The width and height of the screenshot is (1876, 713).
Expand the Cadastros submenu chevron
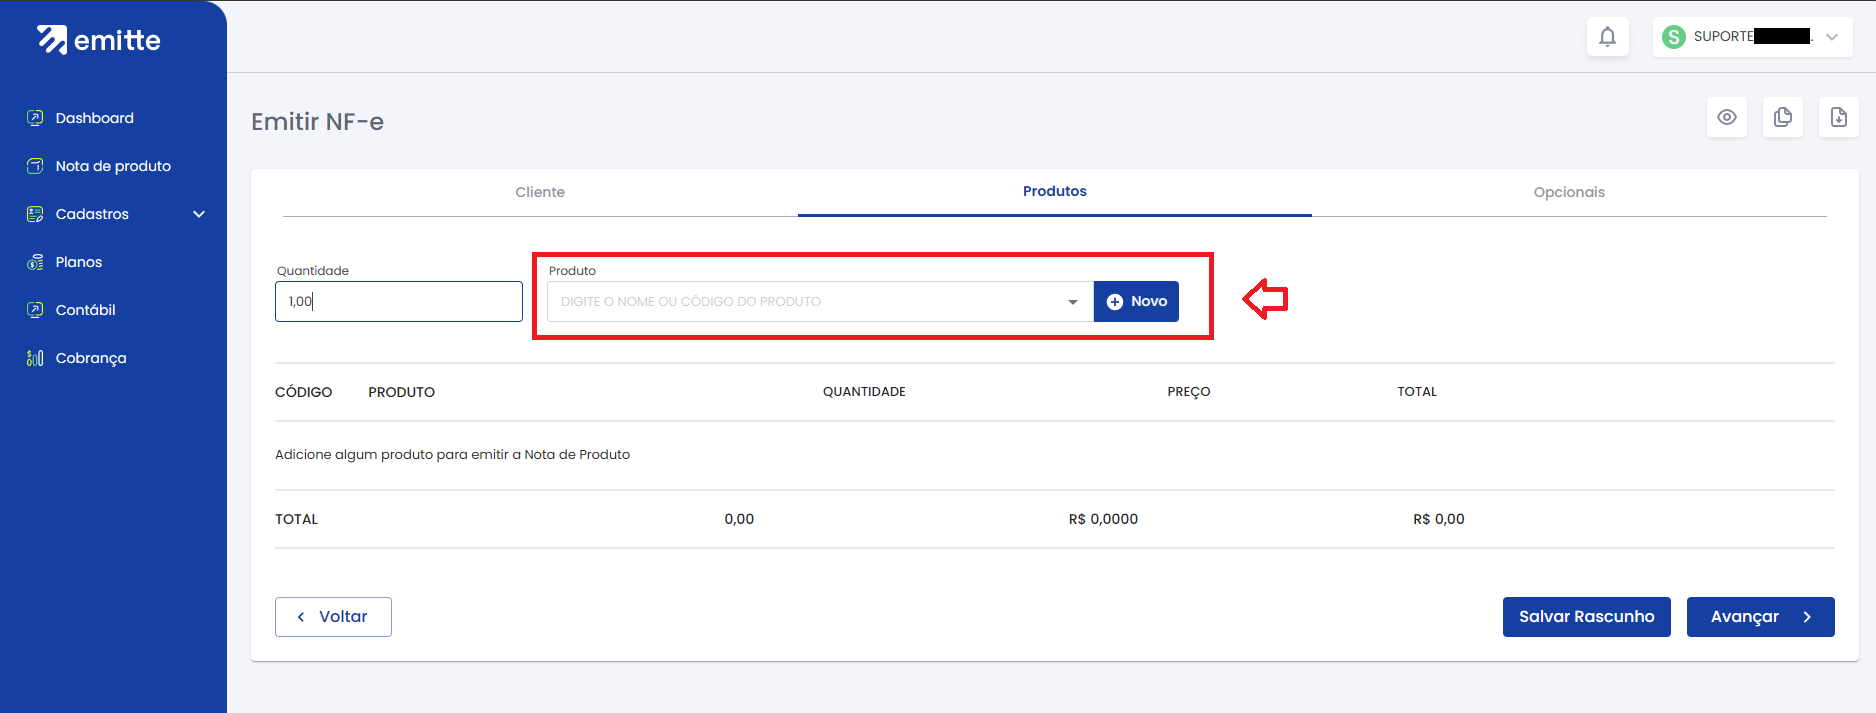pos(199,214)
